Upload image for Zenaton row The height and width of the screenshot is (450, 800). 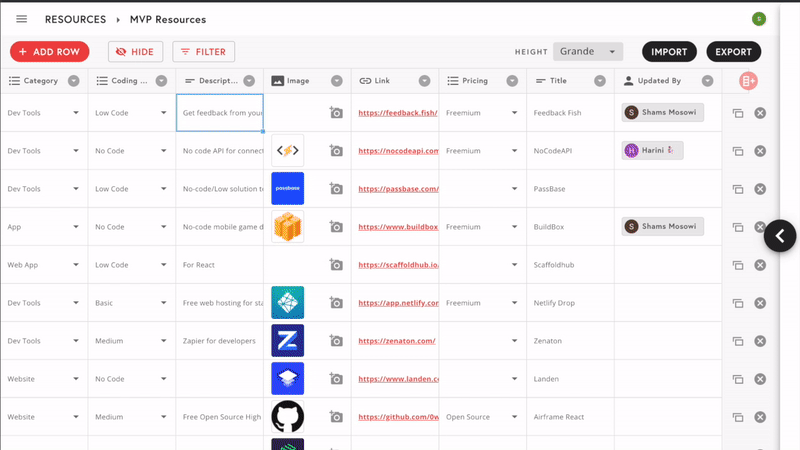[x=336, y=341]
